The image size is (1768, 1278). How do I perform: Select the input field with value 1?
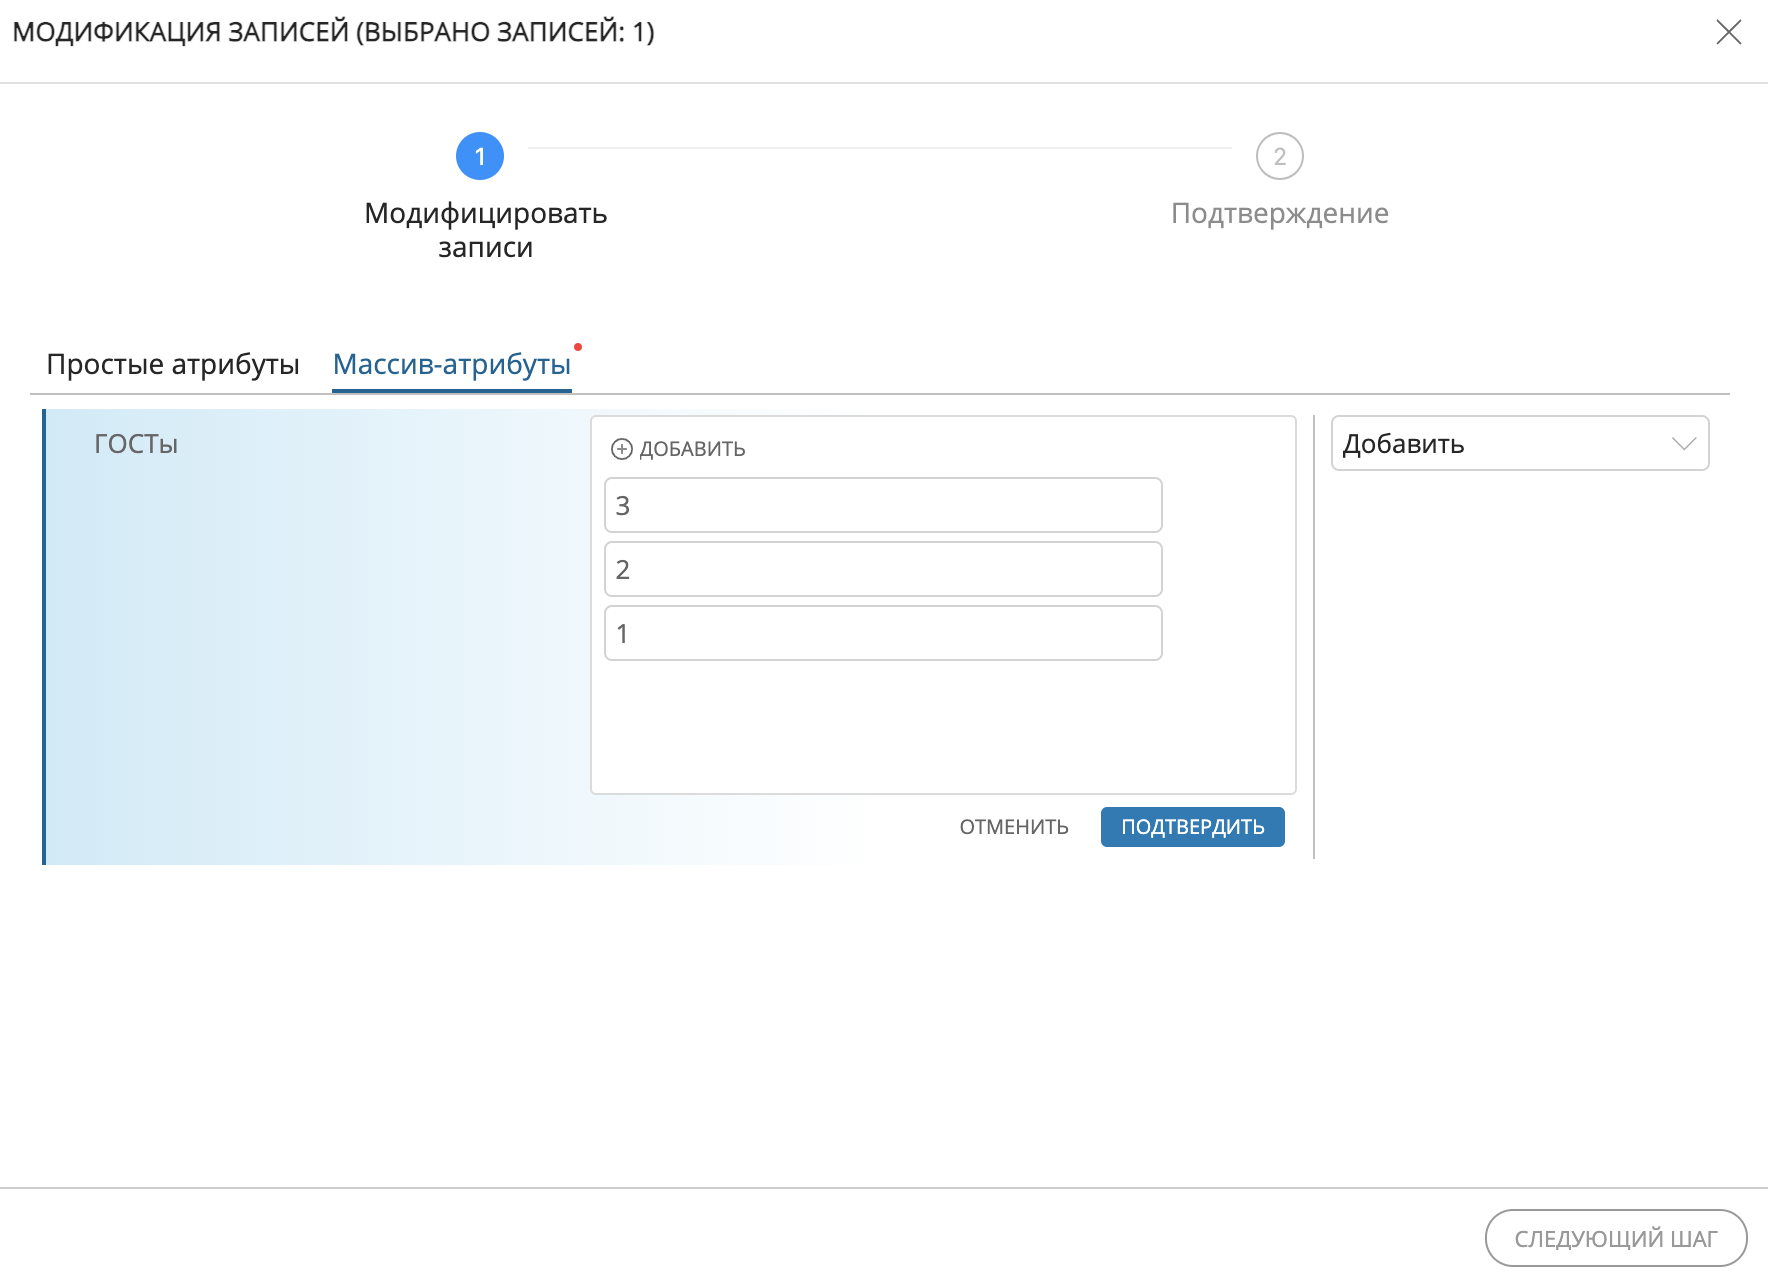[882, 633]
